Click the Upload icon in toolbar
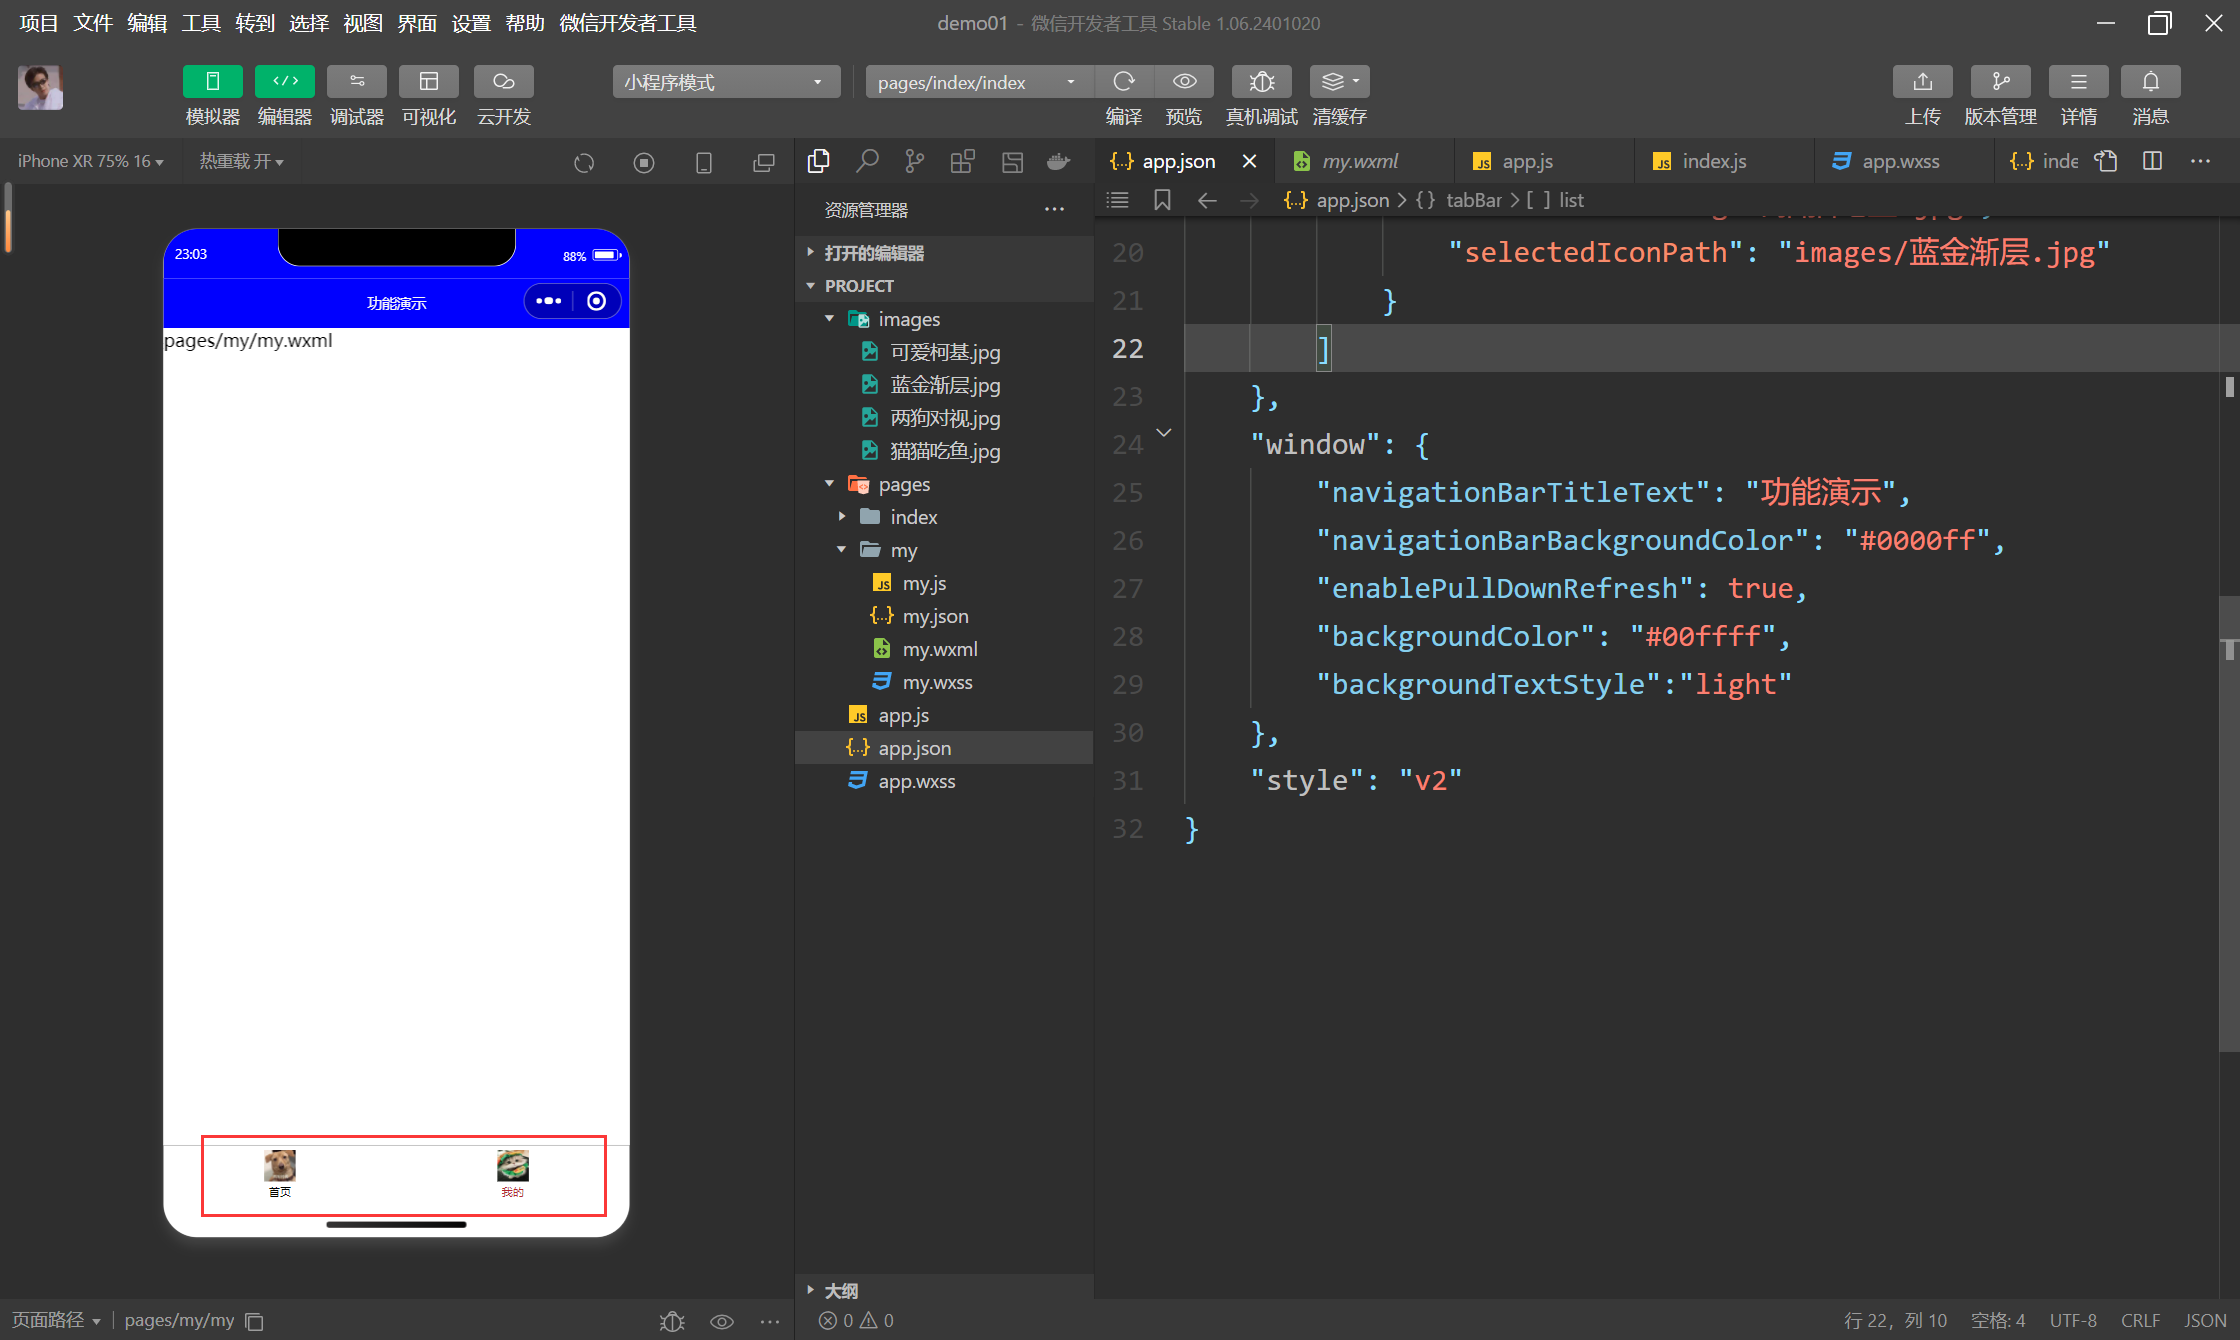The height and width of the screenshot is (1340, 2240). pyautogui.click(x=1922, y=82)
